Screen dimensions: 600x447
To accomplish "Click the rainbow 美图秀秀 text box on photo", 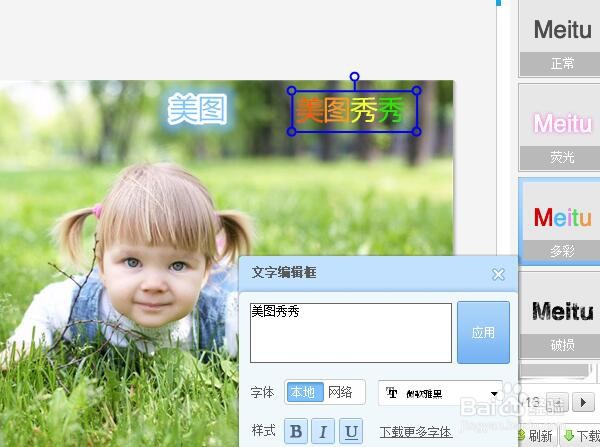I will 354,111.
